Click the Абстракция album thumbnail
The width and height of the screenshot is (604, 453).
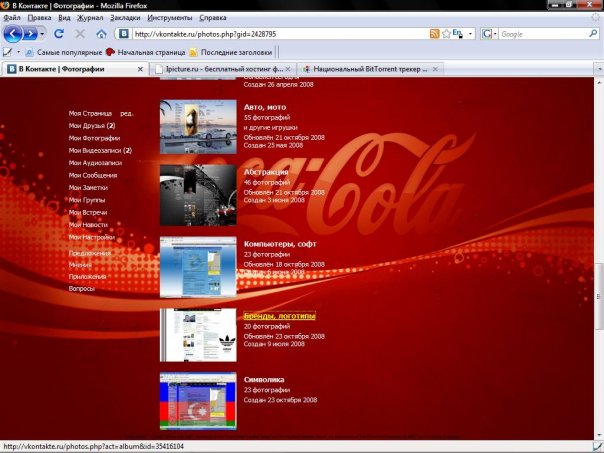click(198, 195)
